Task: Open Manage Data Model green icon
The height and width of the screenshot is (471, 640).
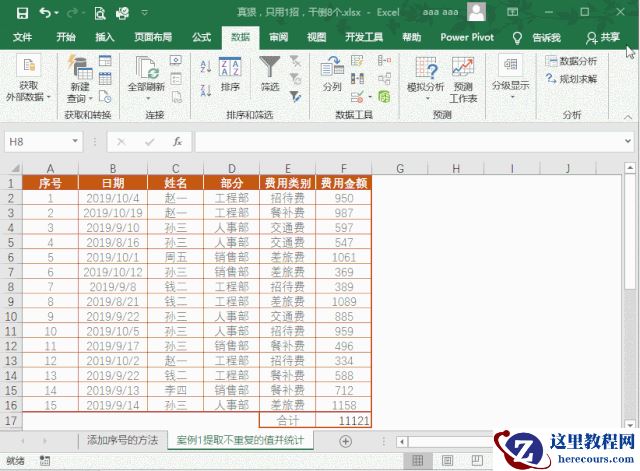Action: pos(384,97)
